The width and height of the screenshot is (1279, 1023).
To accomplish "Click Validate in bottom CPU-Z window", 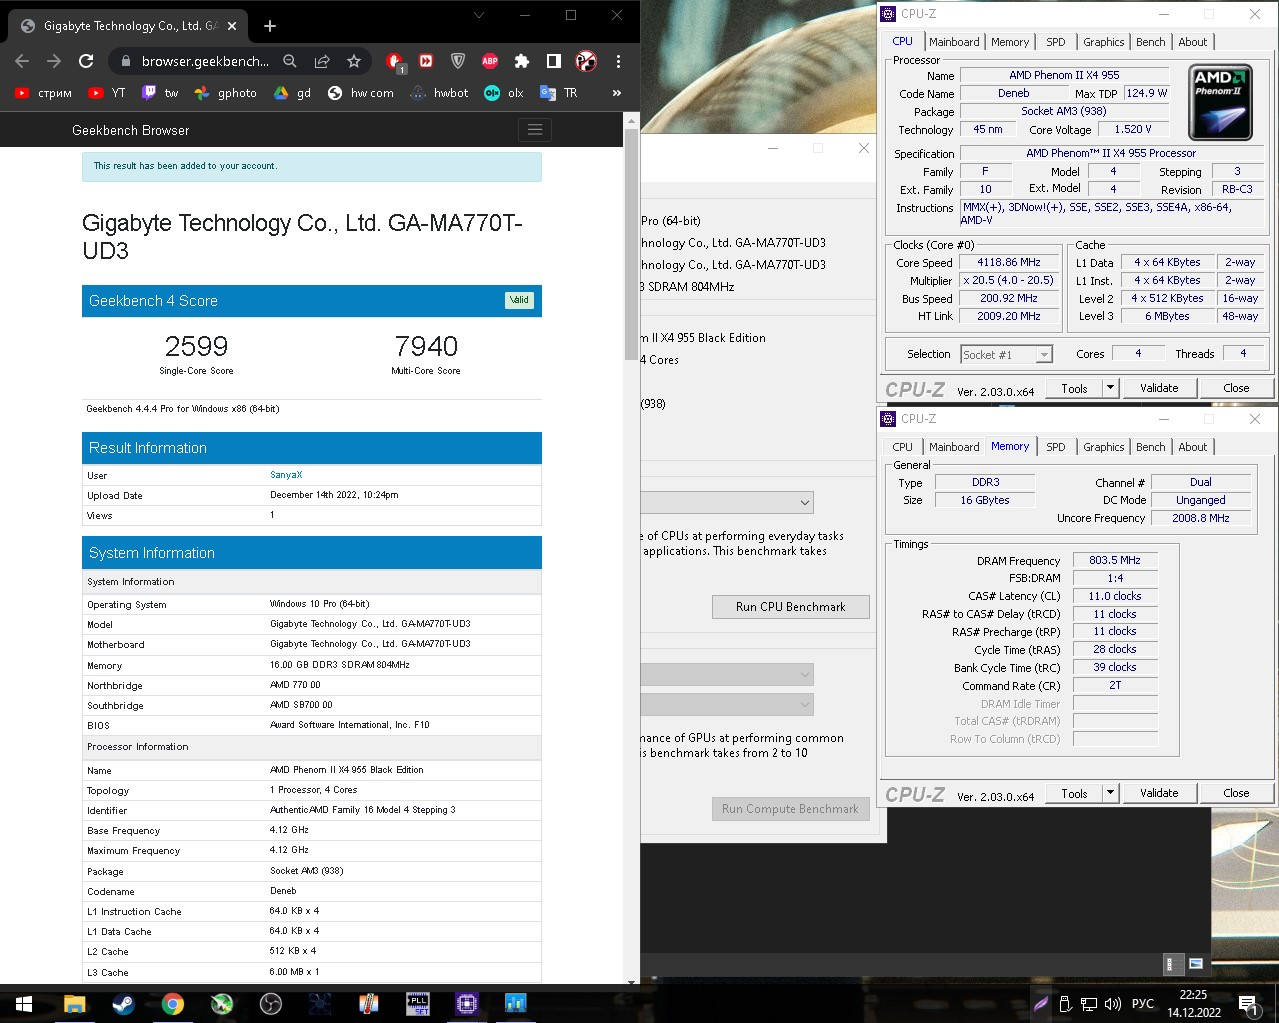I will pos(1159,793).
